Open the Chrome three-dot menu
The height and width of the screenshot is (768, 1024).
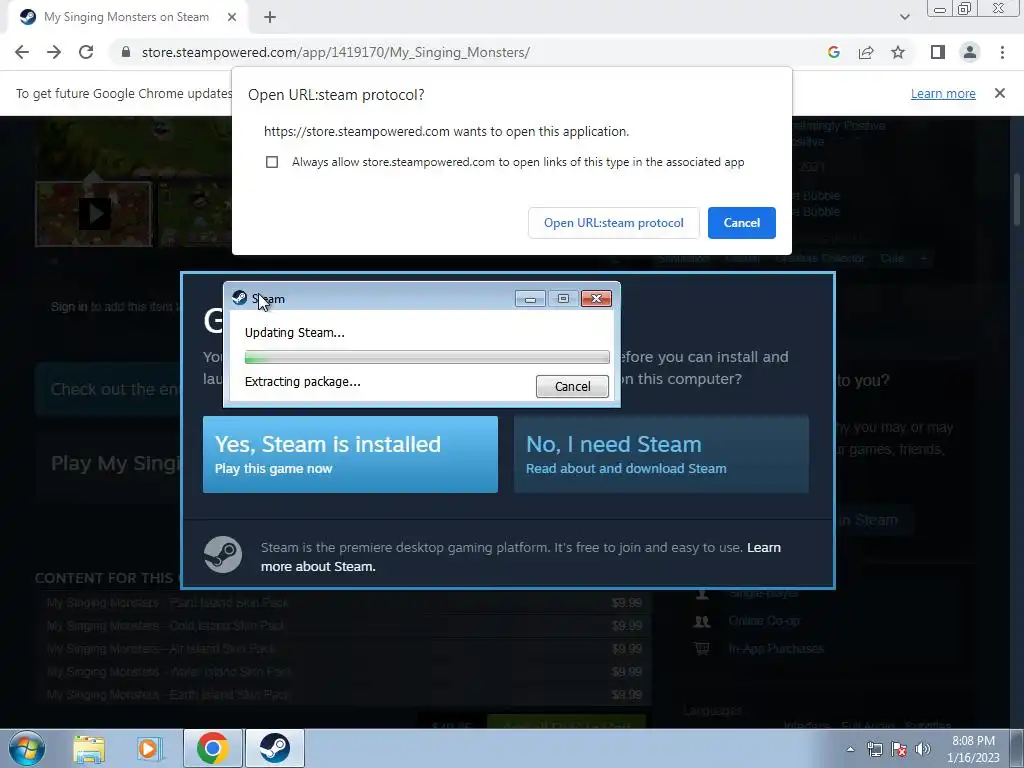[x=1002, y=52]
